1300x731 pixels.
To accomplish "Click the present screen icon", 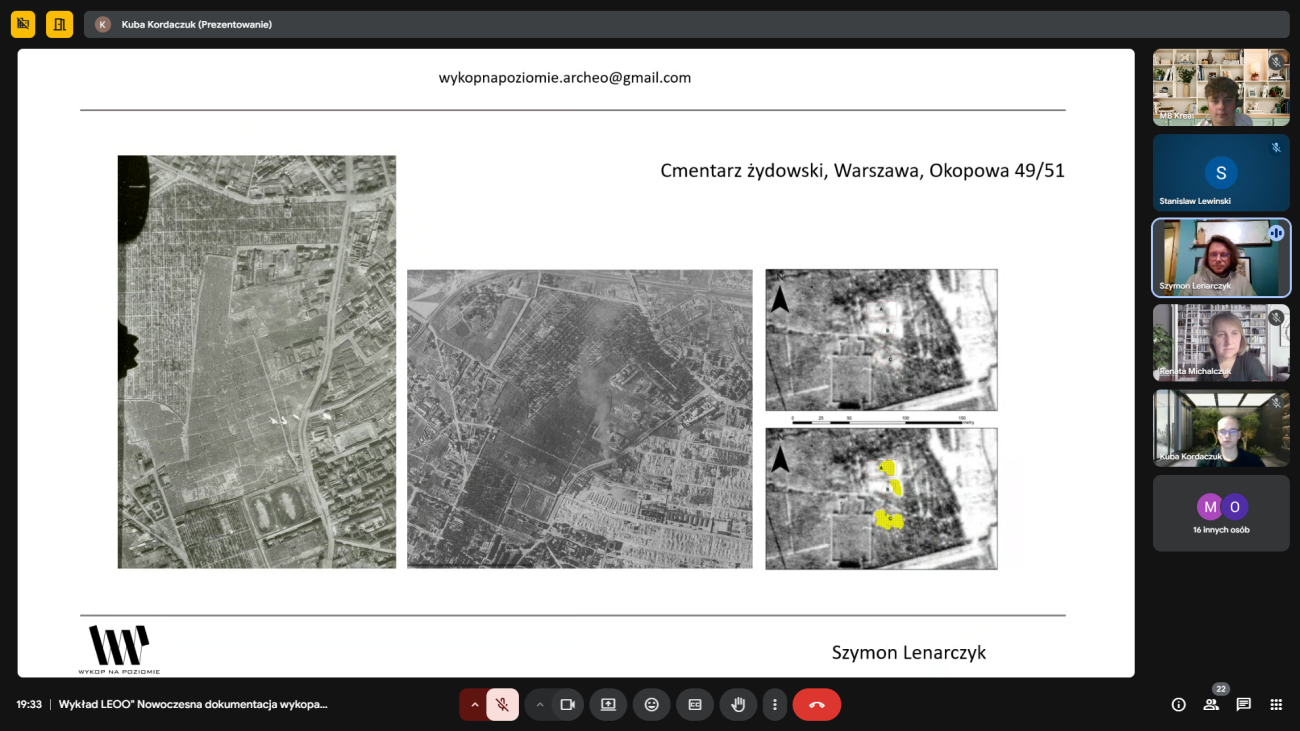I will [608, 705].
